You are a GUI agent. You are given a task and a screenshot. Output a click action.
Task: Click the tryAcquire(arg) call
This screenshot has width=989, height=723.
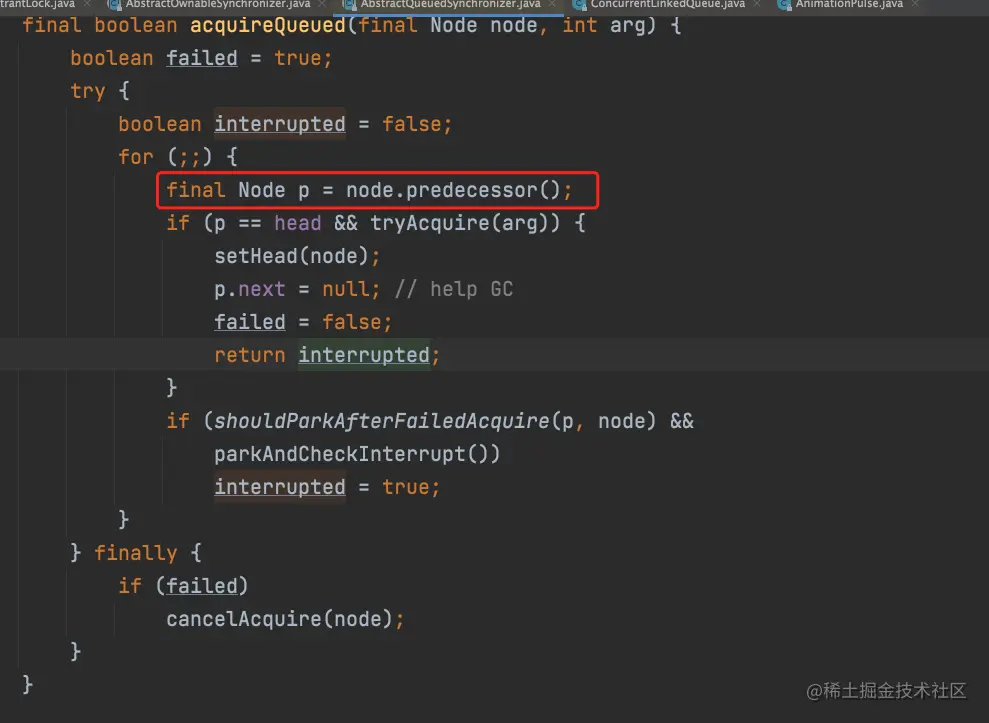click(465, 223)
